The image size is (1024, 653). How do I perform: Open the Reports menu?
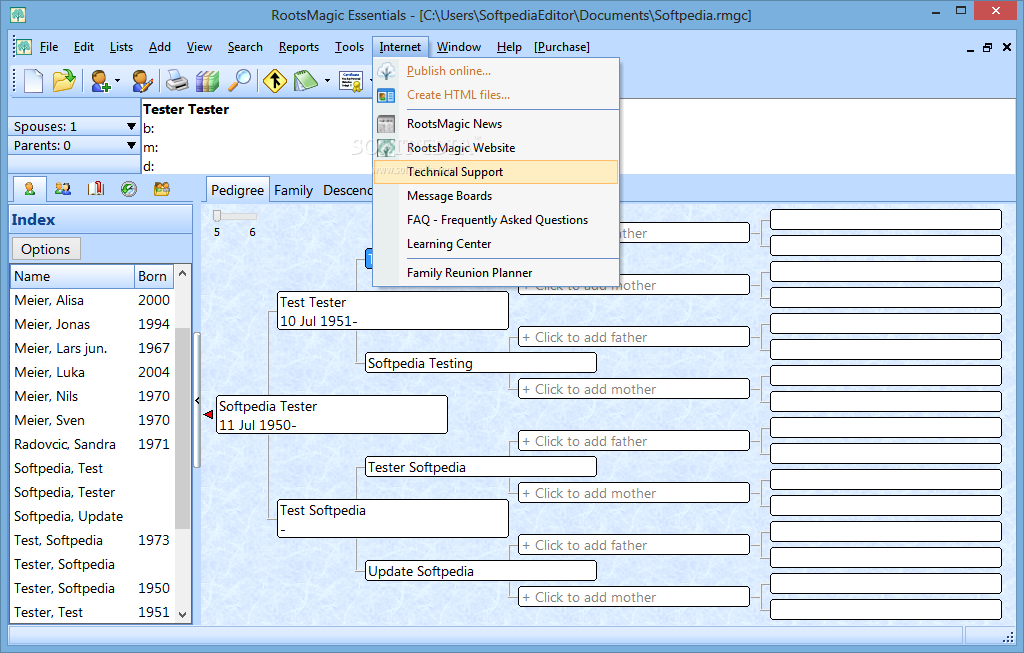(298, 47)
